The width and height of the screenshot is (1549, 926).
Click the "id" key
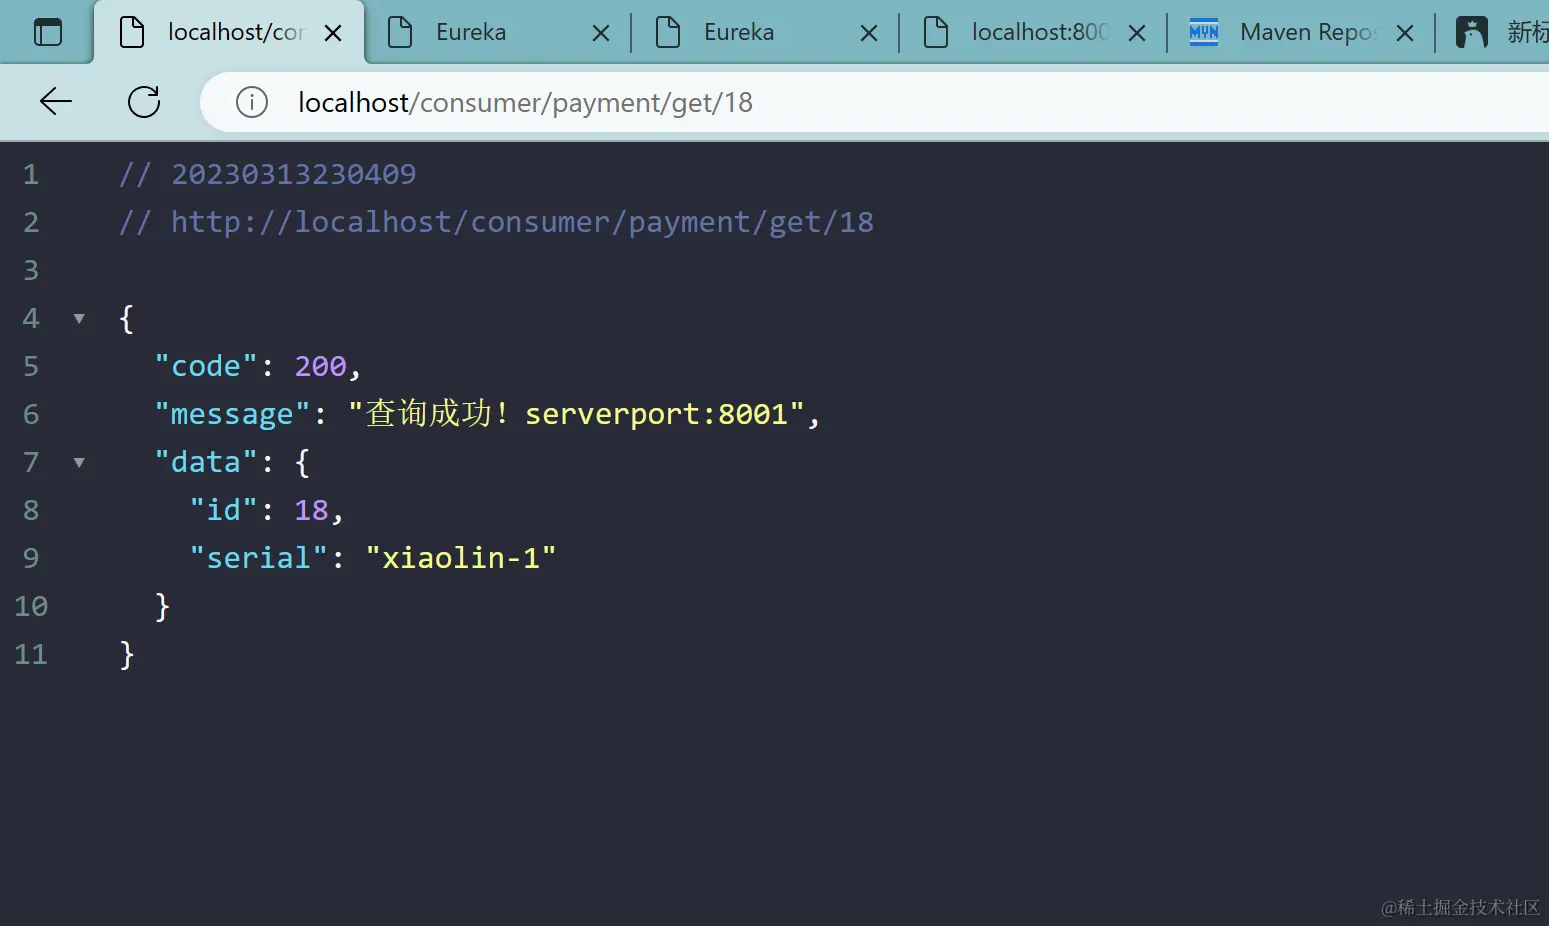(223, 510)
